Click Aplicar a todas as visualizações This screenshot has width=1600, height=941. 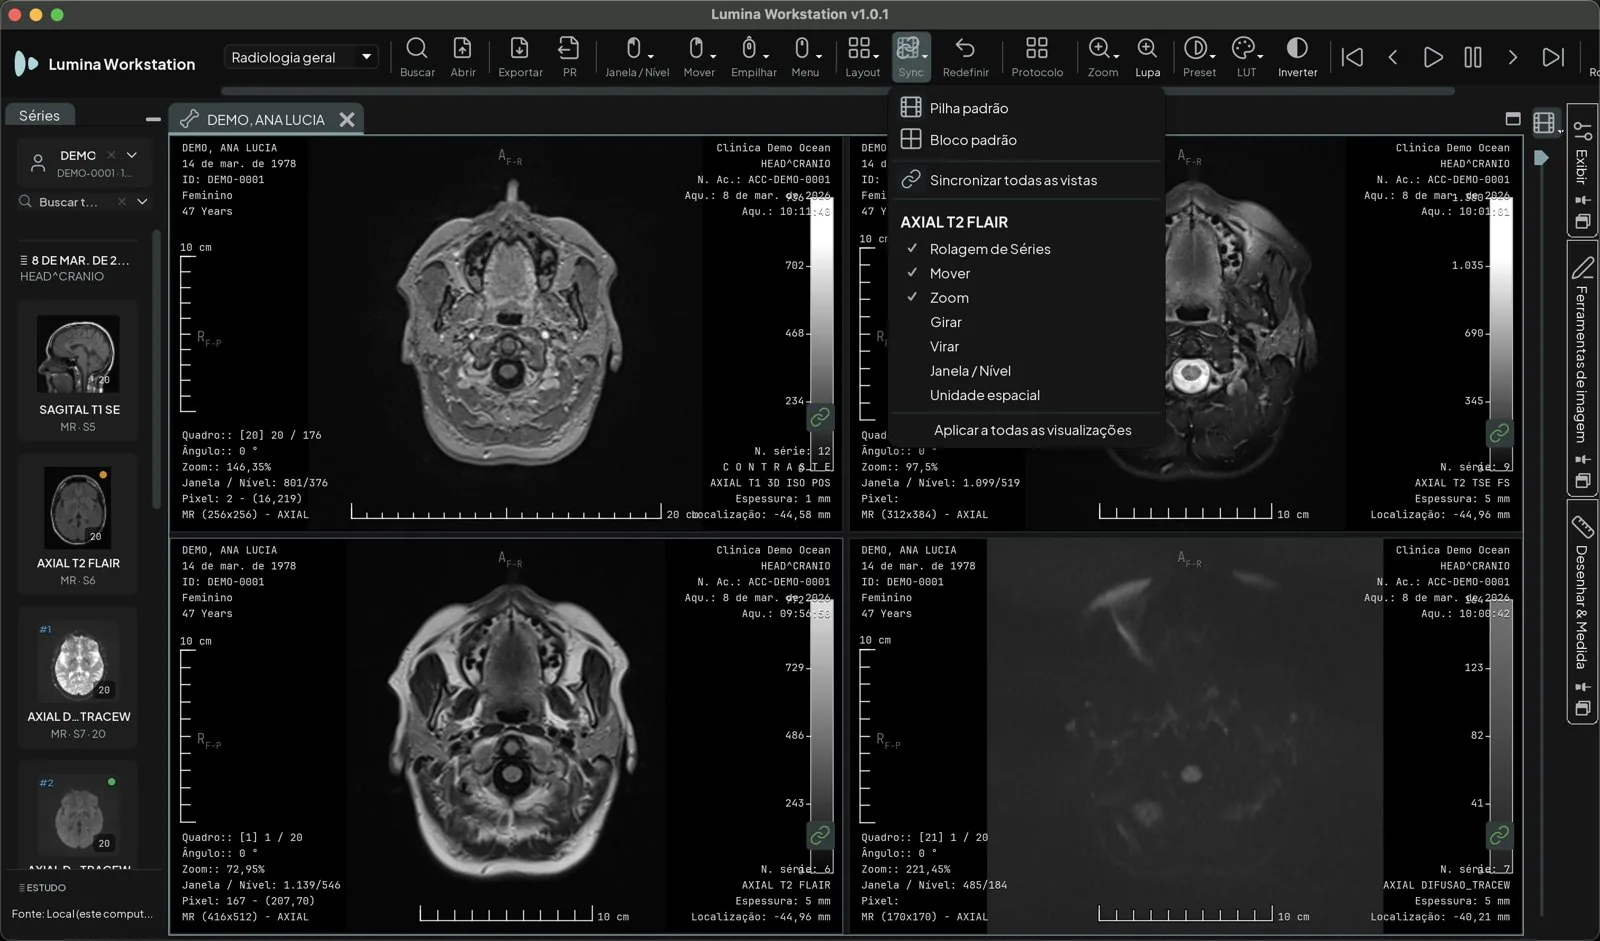[x=1032, y=430]
